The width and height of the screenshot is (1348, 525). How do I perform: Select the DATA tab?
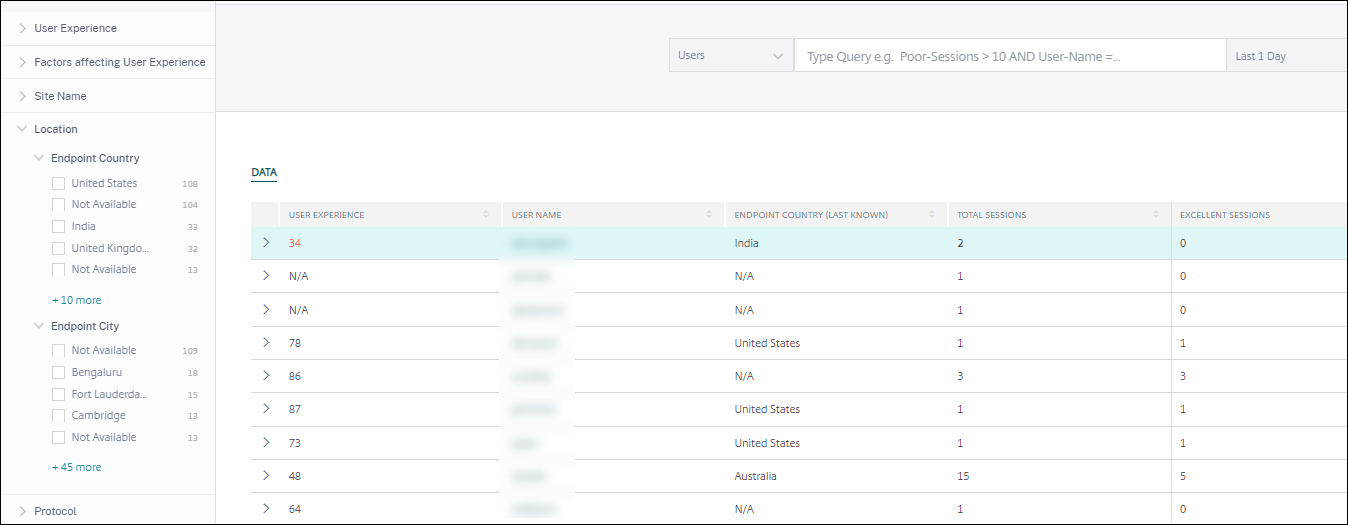(x=264, y=173)
